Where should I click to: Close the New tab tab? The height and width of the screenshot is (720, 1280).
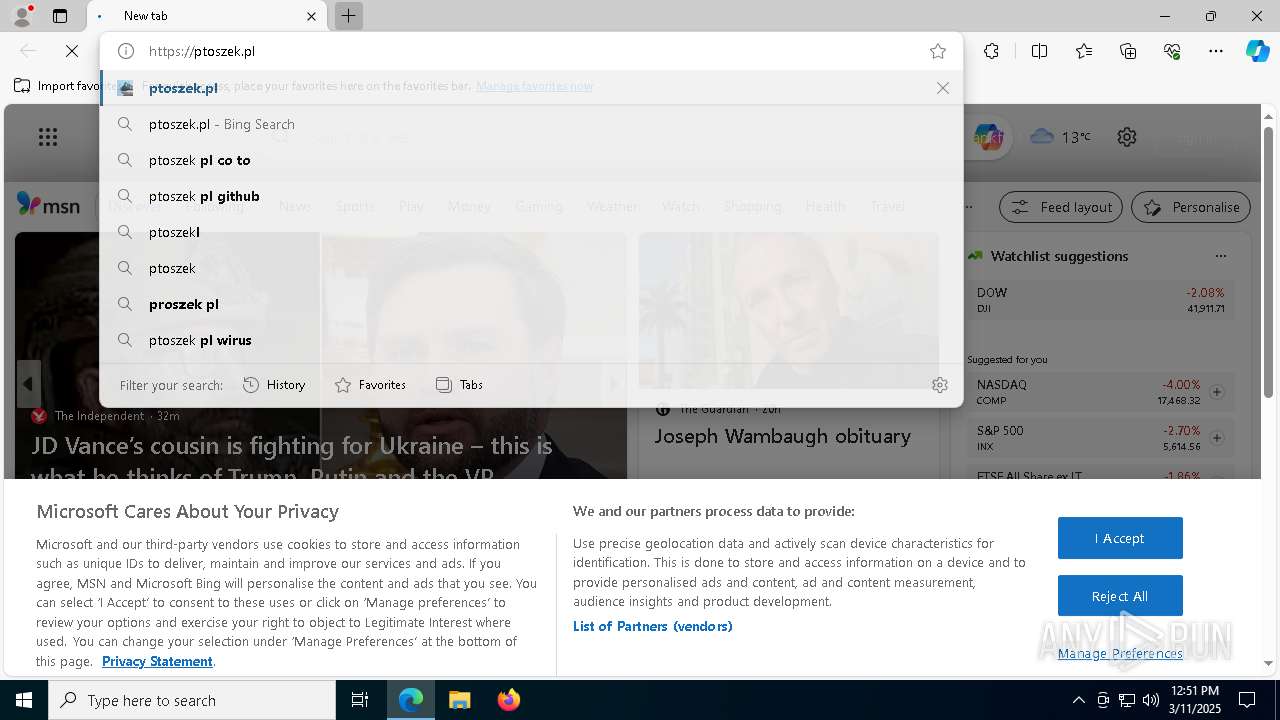pyautogui.click(x=311, y=16)
